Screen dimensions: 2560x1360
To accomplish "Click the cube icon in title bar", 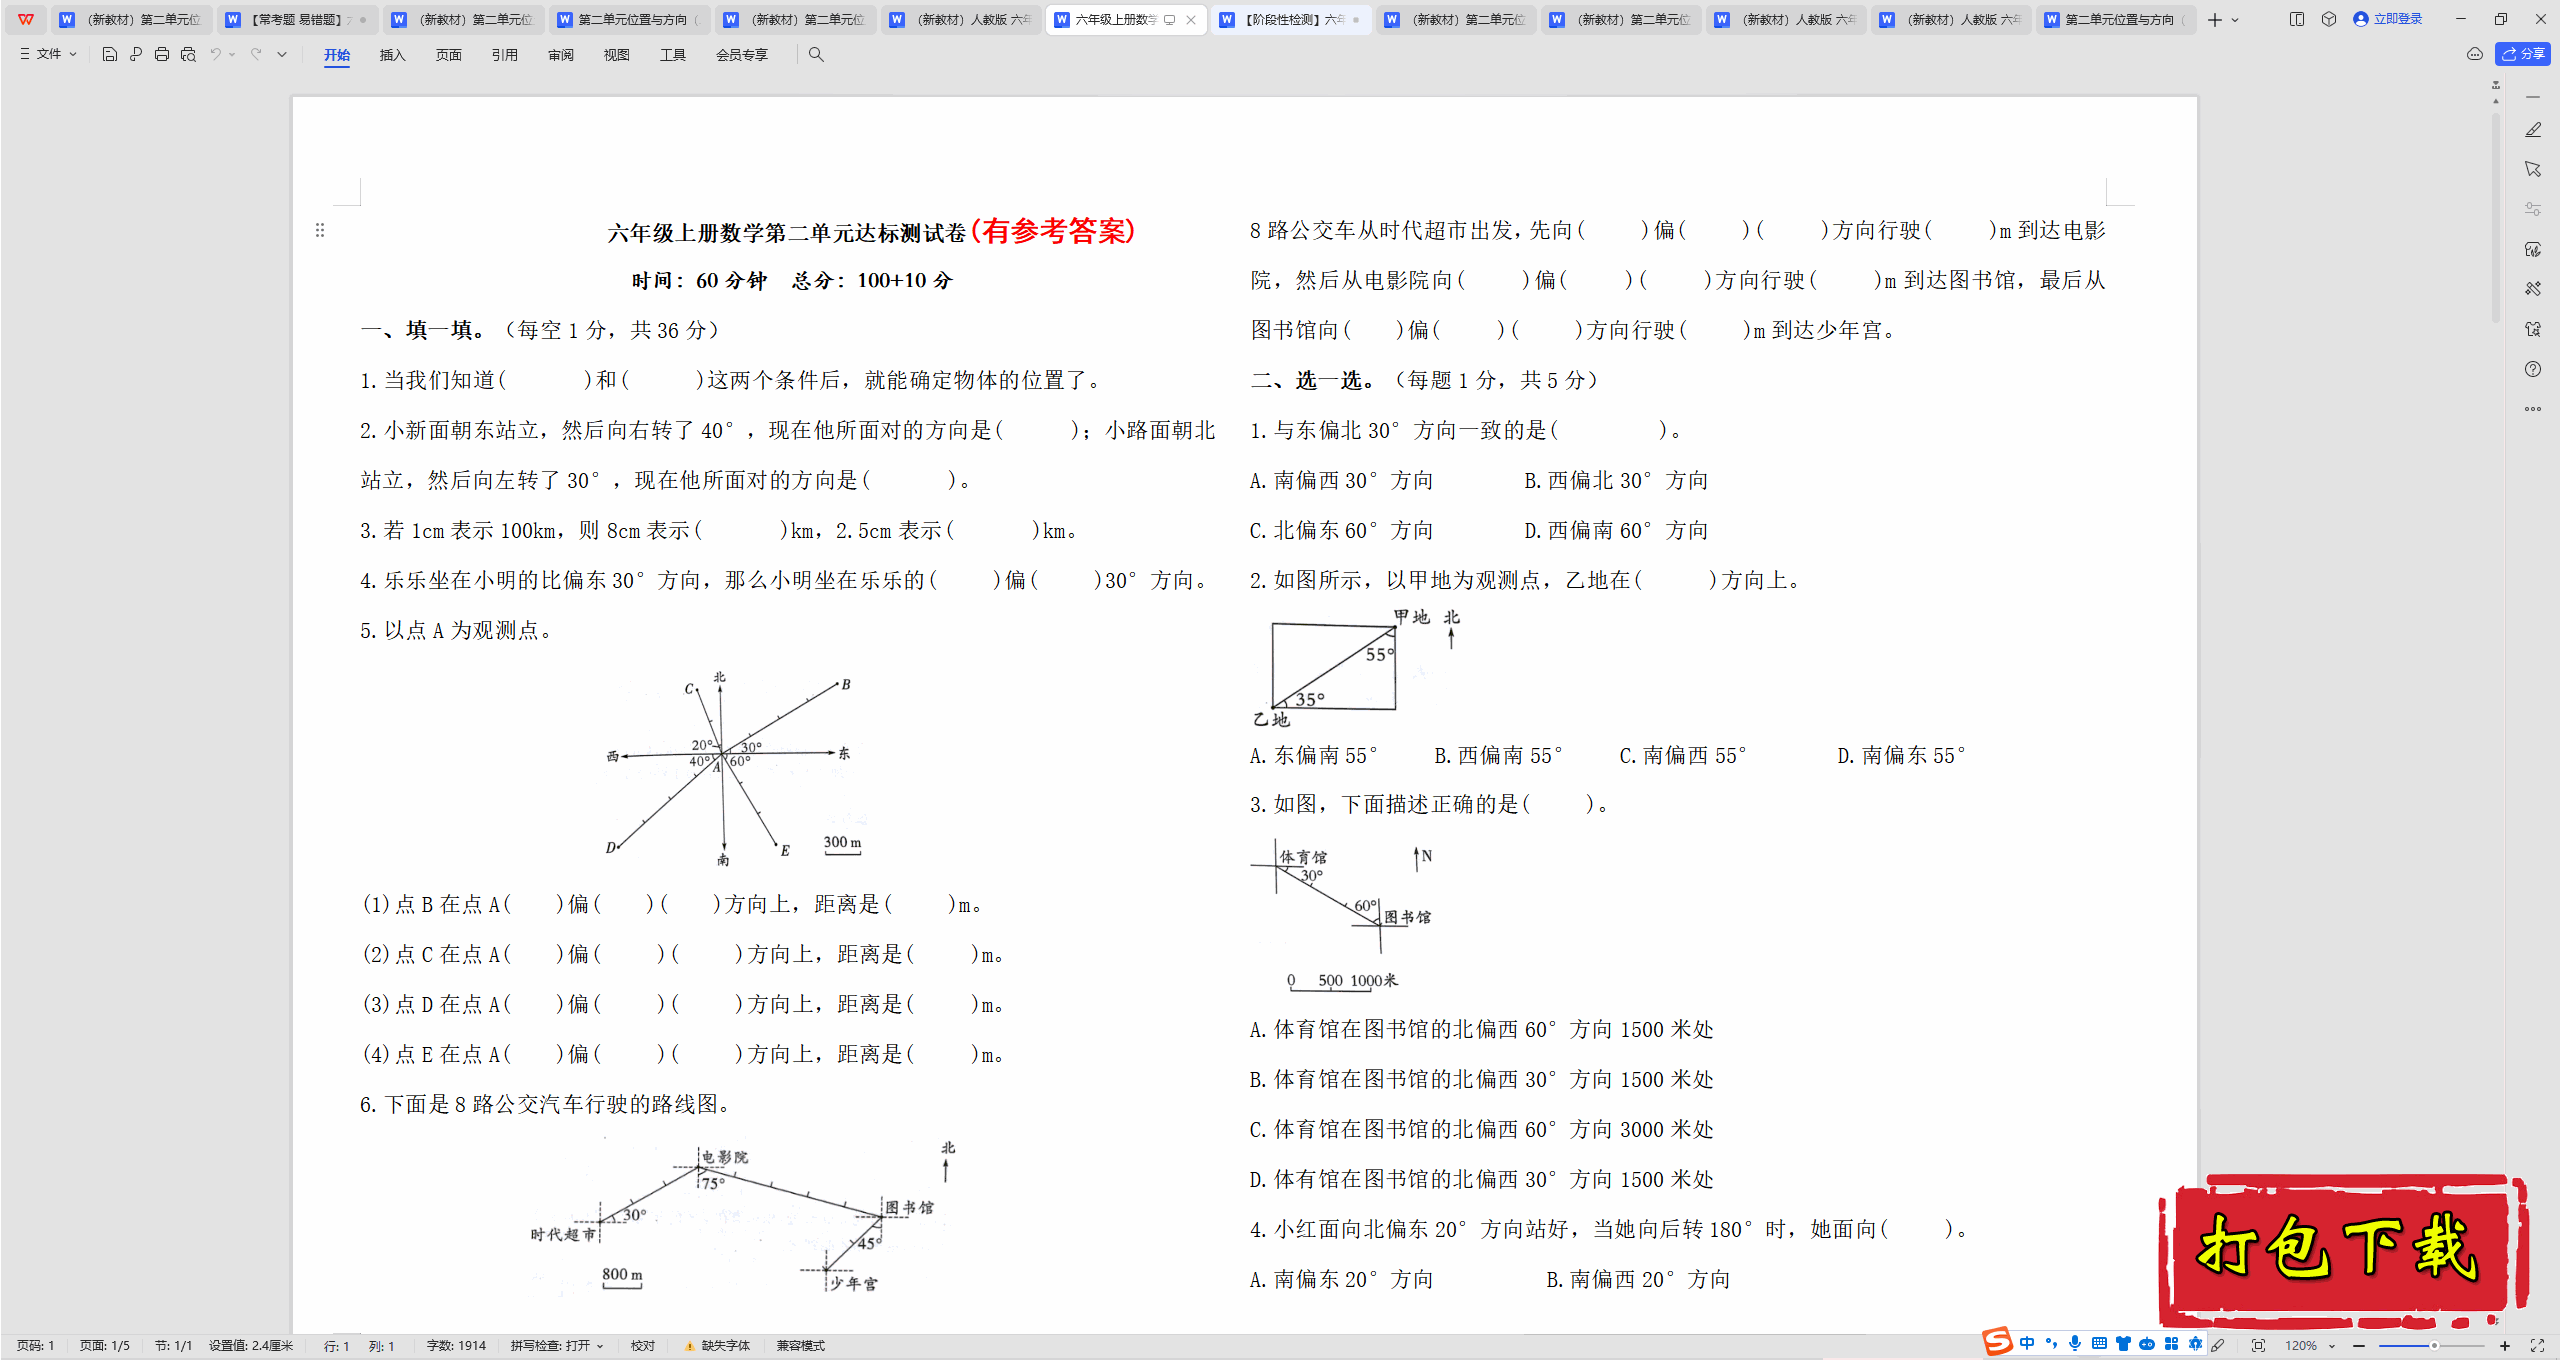I will point(2329,19).
